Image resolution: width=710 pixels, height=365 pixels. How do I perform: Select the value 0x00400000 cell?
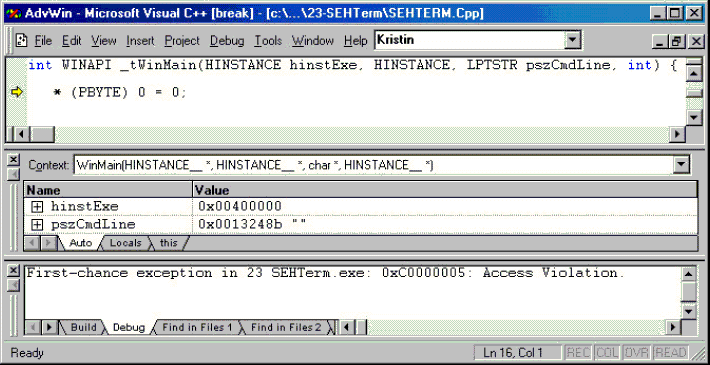pyautogui.click(x=445, y=207)
